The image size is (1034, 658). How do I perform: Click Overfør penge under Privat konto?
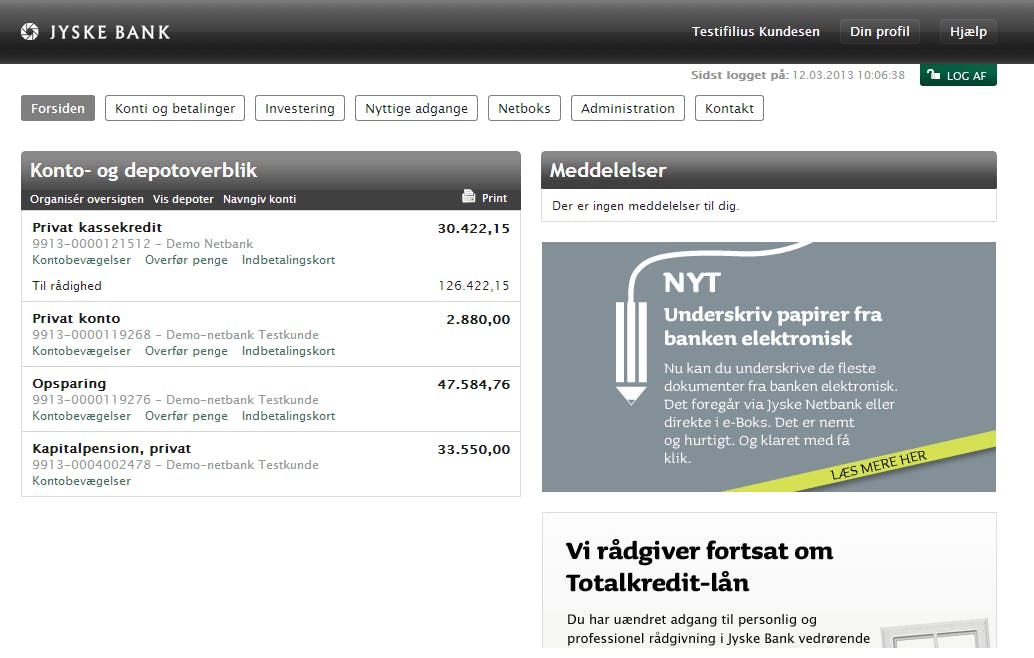pos(186,351)
